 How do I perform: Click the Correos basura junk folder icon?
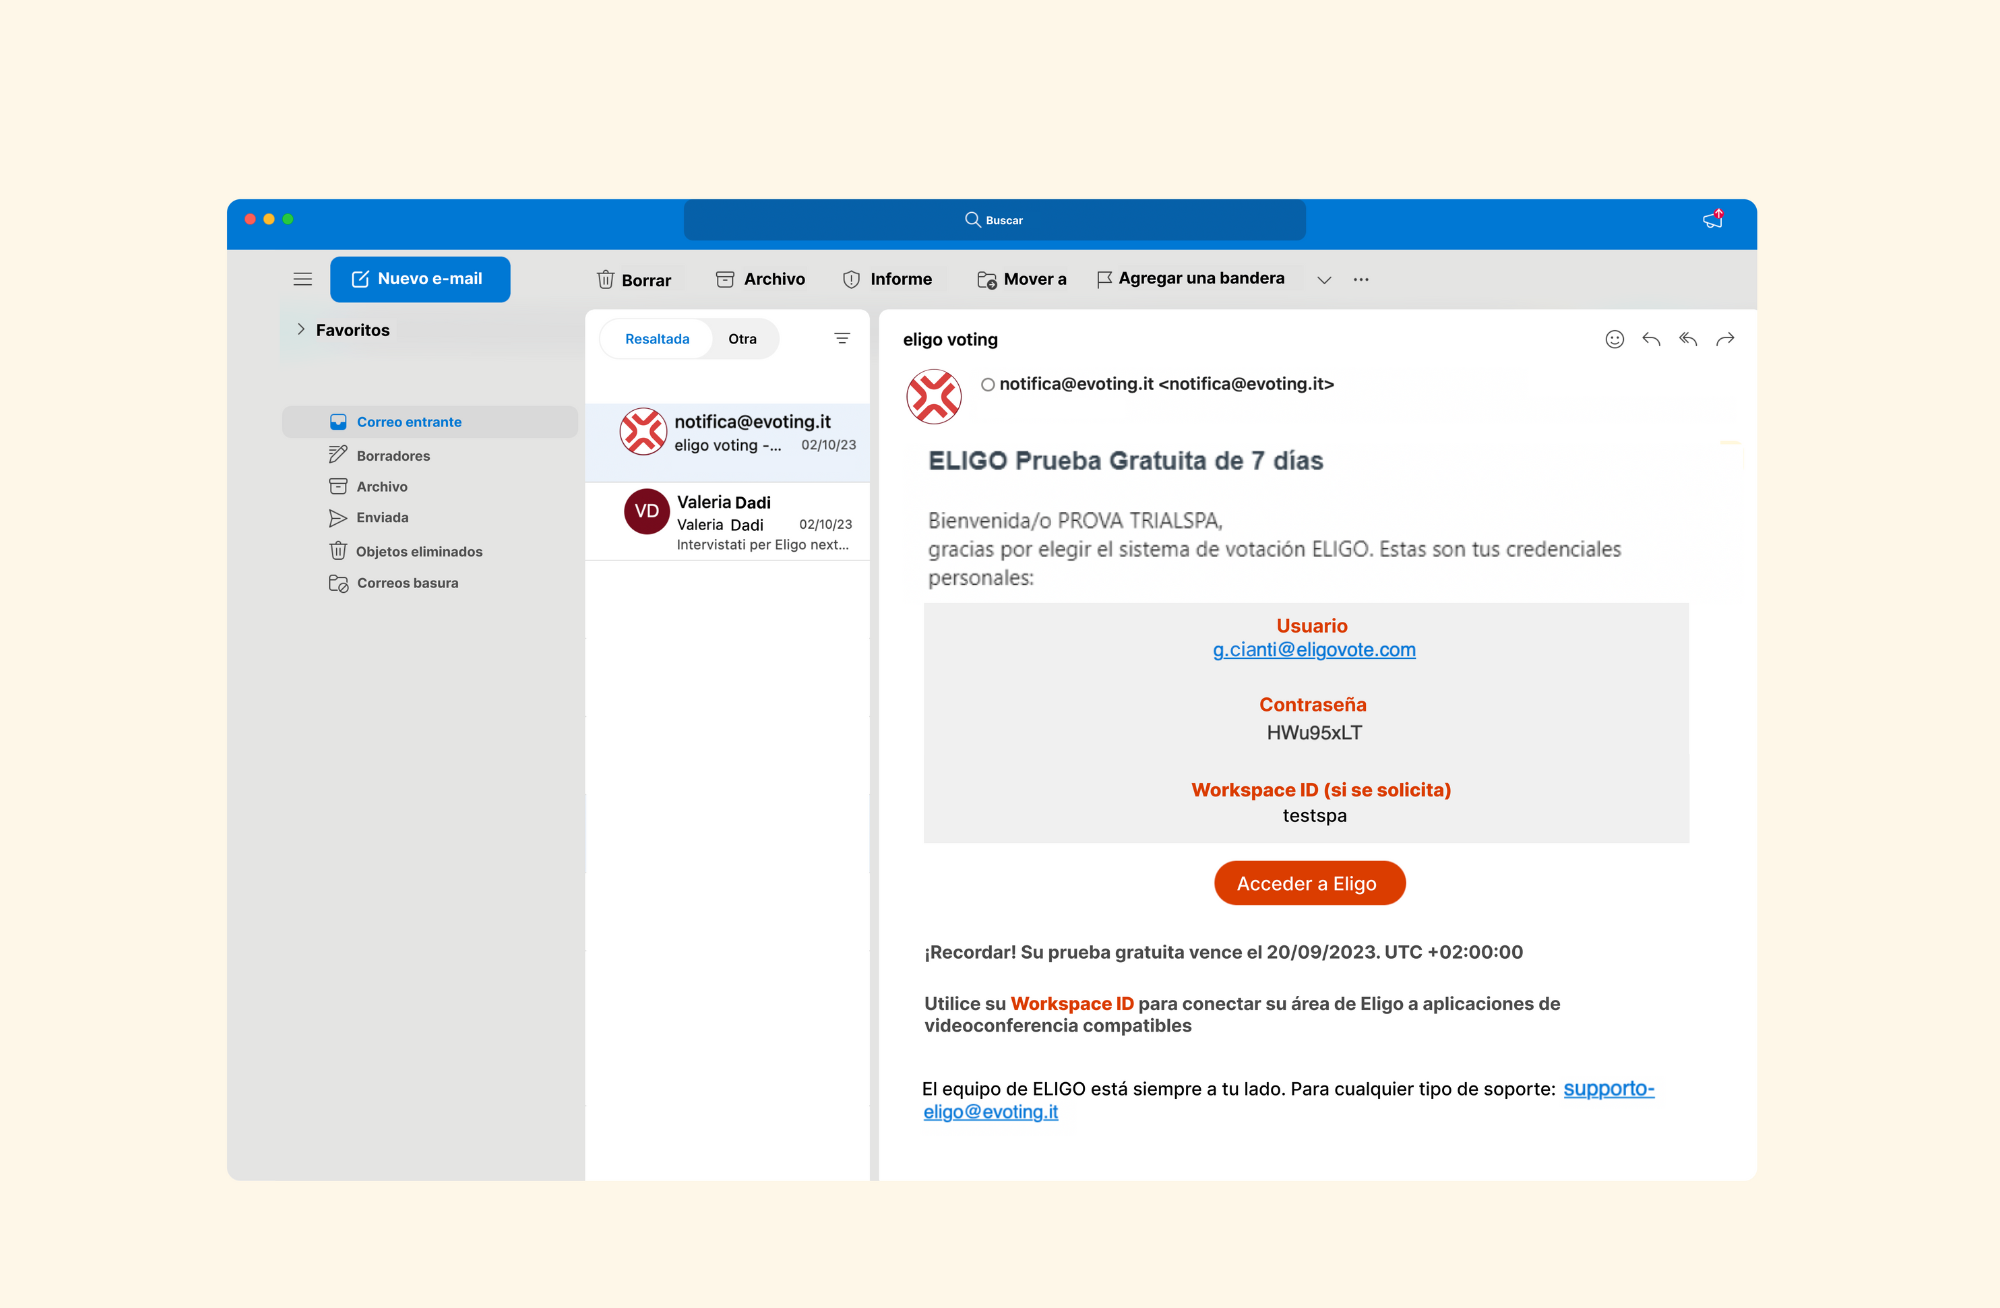[x=338, y=583]
